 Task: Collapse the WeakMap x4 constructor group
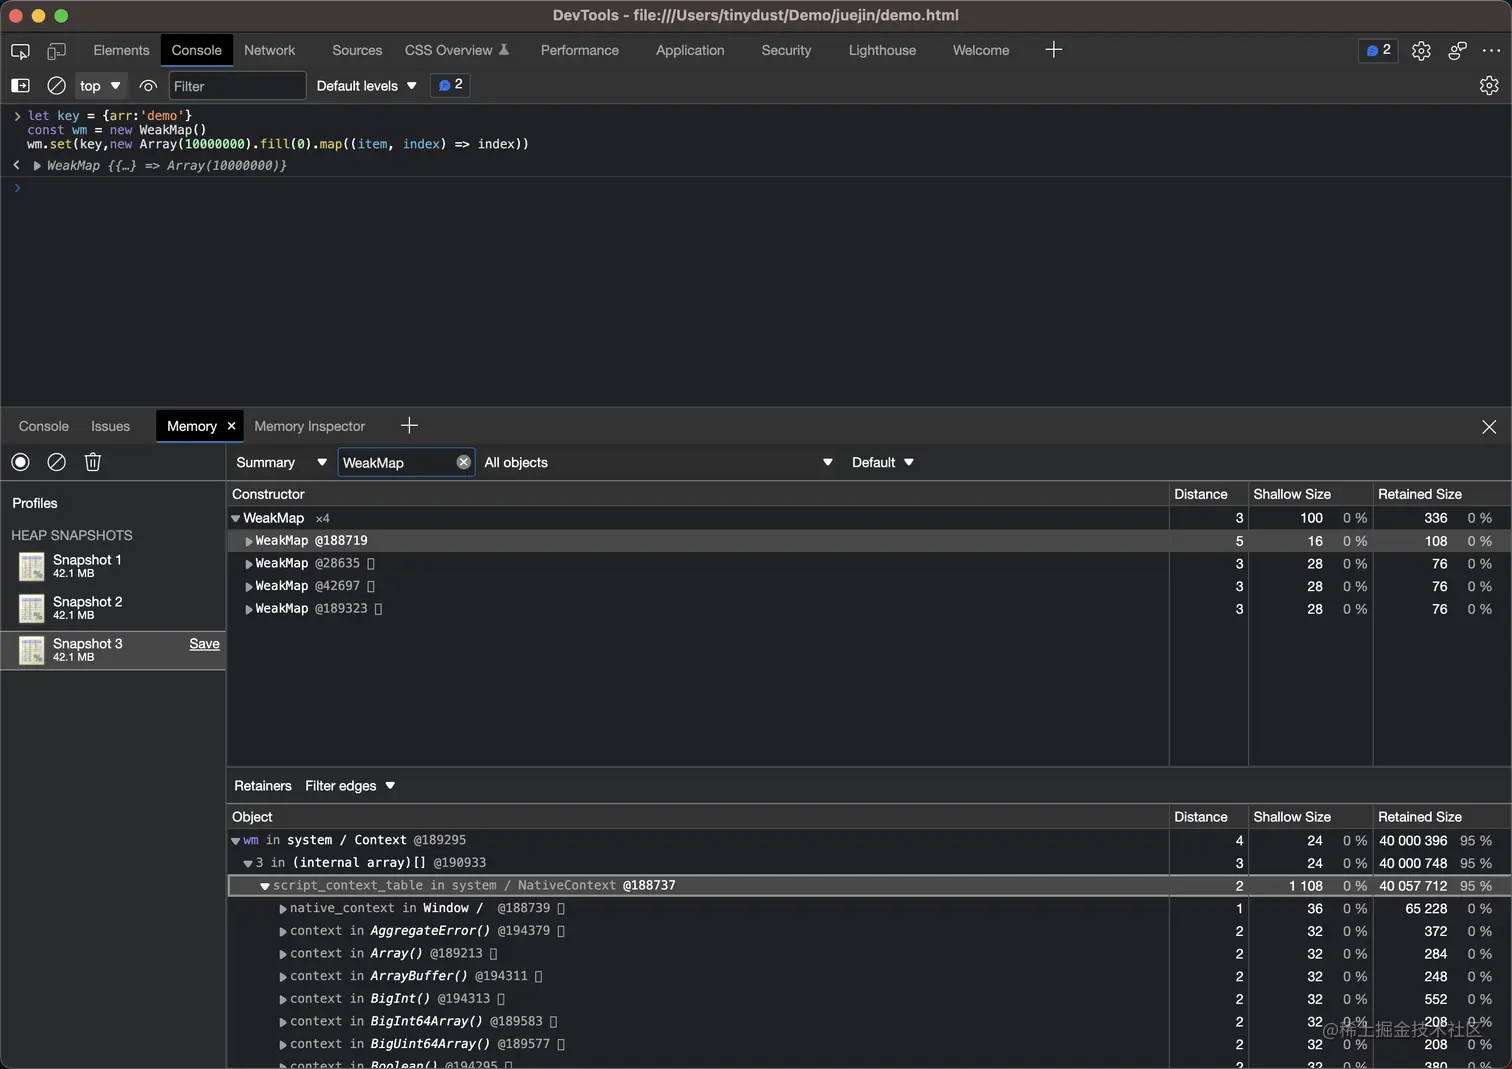pyautogui.click(x=236, y=518)
